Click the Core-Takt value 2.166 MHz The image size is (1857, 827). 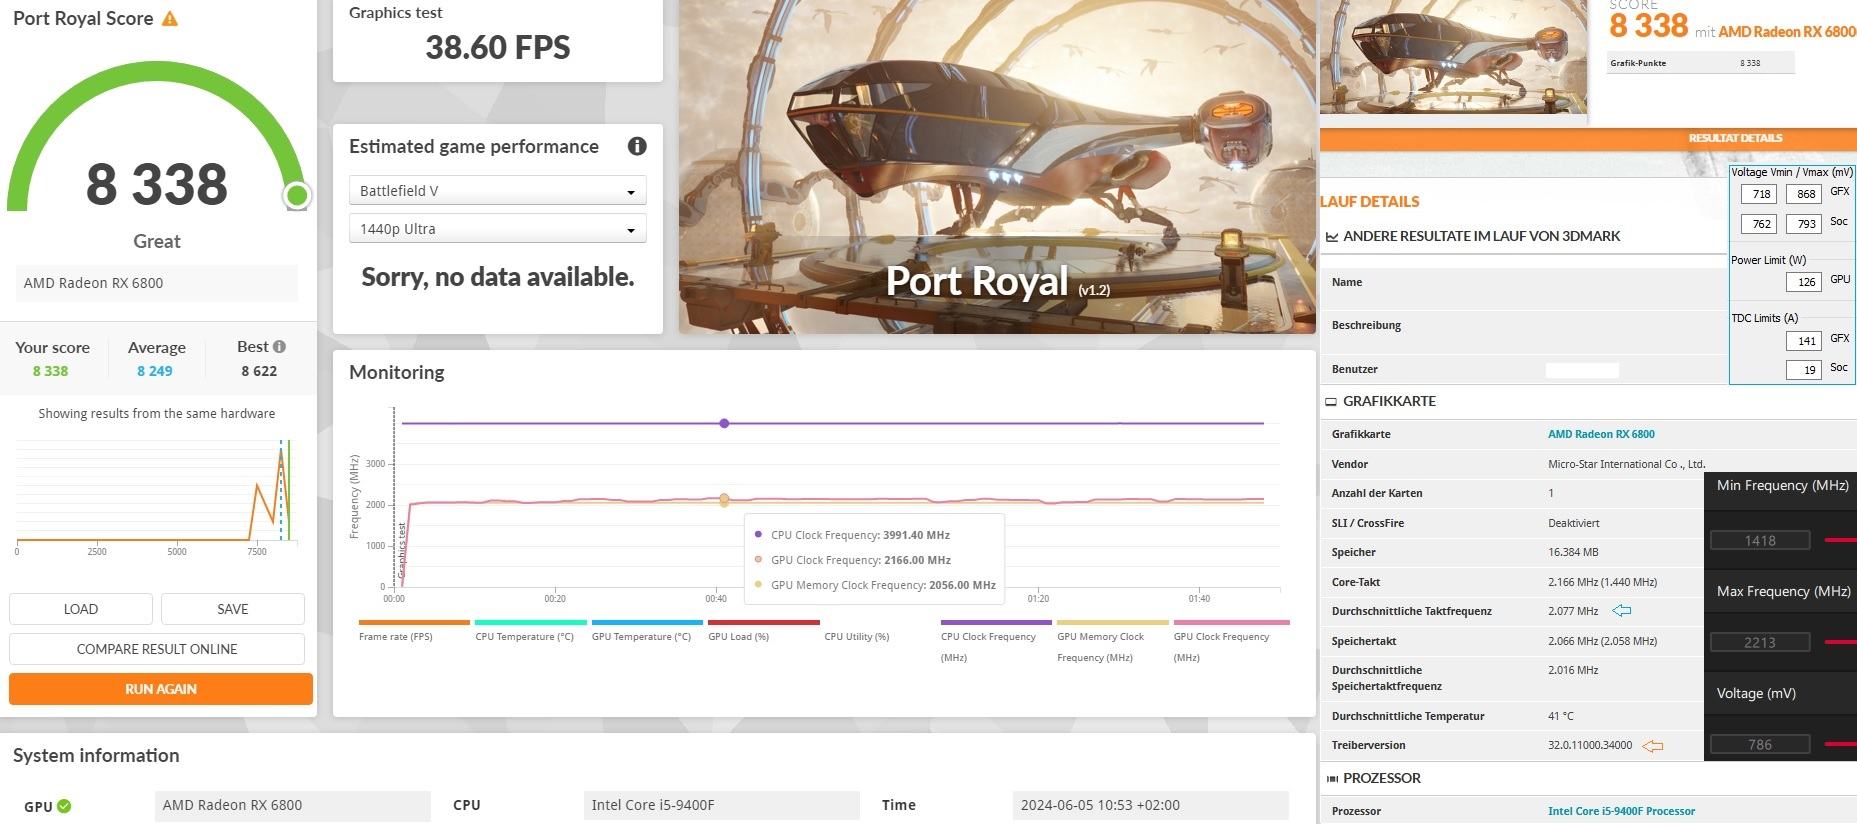1602,582
